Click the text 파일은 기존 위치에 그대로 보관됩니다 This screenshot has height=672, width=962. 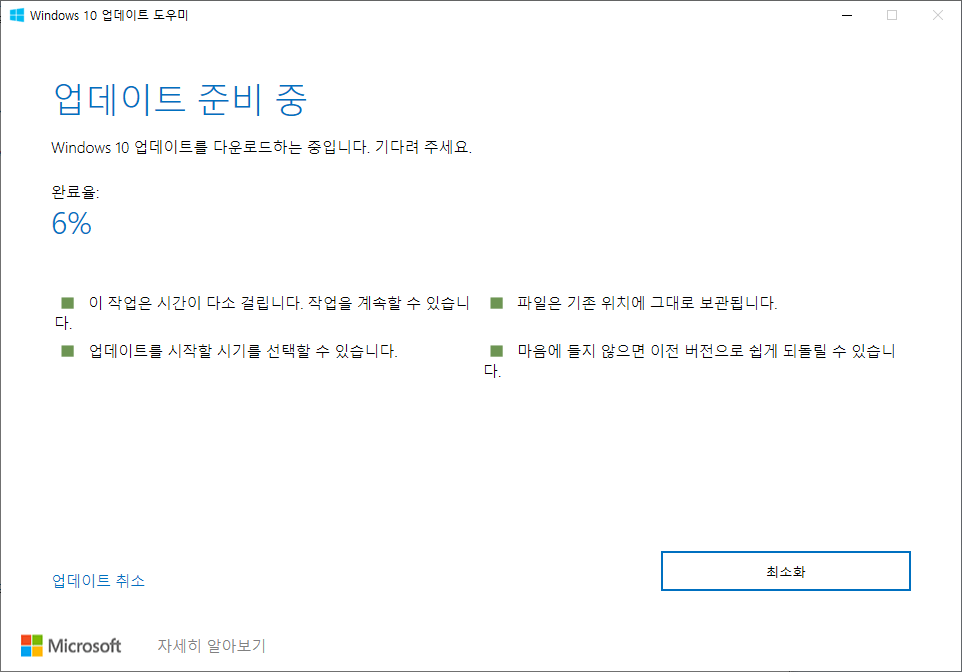647,303
